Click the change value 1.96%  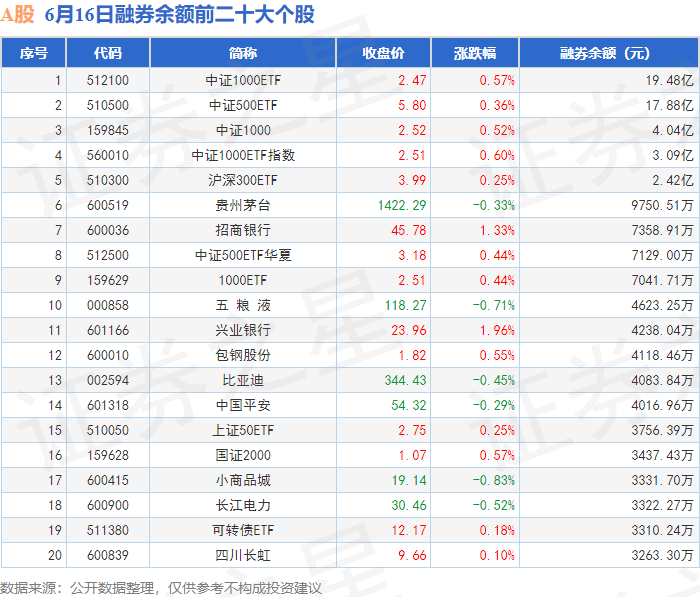[497, 330]
